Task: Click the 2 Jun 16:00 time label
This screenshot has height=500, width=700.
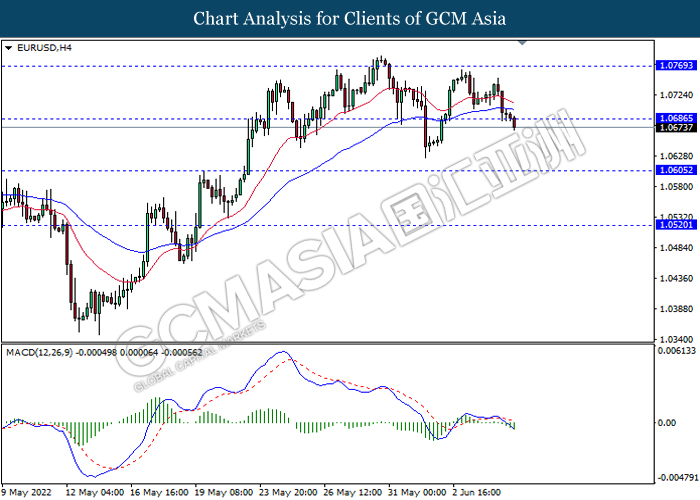Action: pos(477,492)
